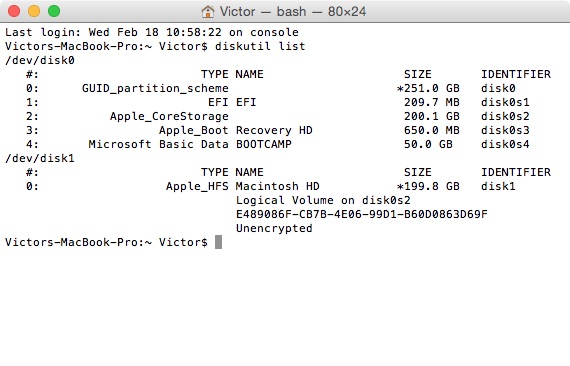
Task: Click the last 'Victors-MacBook-Pro:~ Victor$' prompt
Action: tap(106, 242)
